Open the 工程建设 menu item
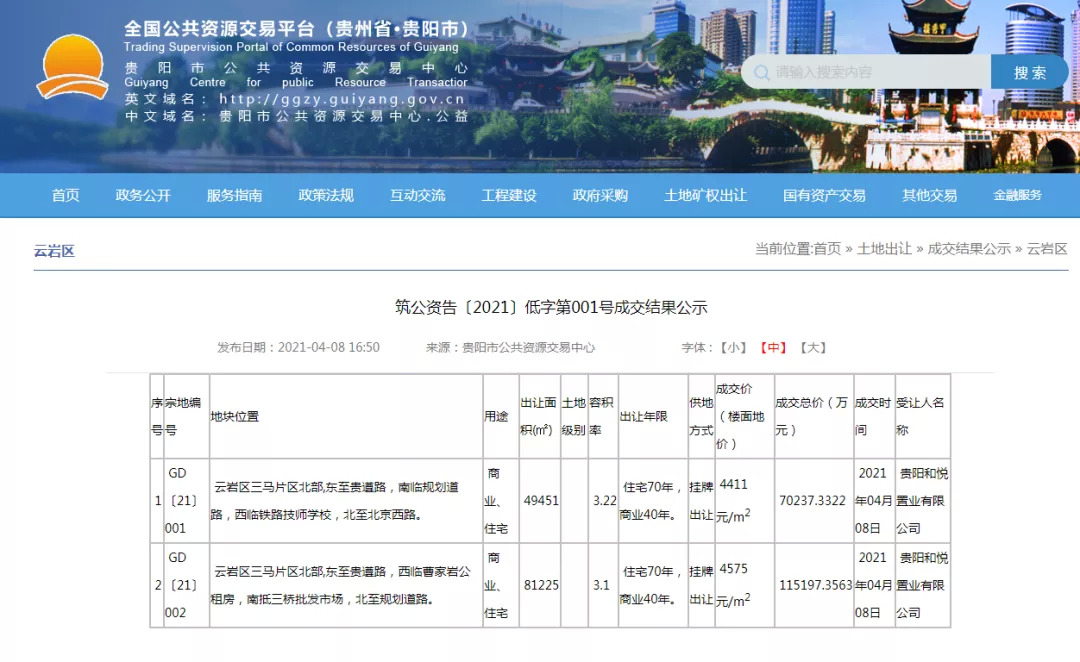This screenshot has width=1080, height=662. (509, 195)
